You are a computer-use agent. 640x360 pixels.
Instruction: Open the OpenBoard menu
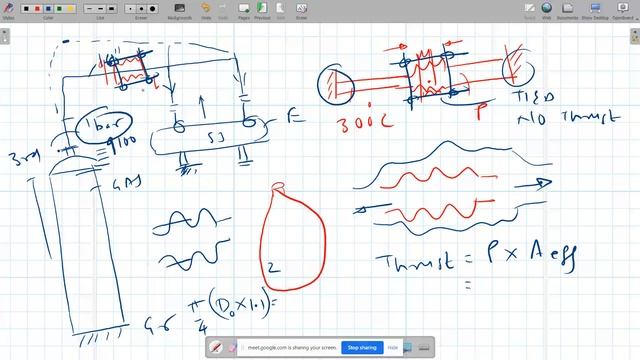coord(623,10)
